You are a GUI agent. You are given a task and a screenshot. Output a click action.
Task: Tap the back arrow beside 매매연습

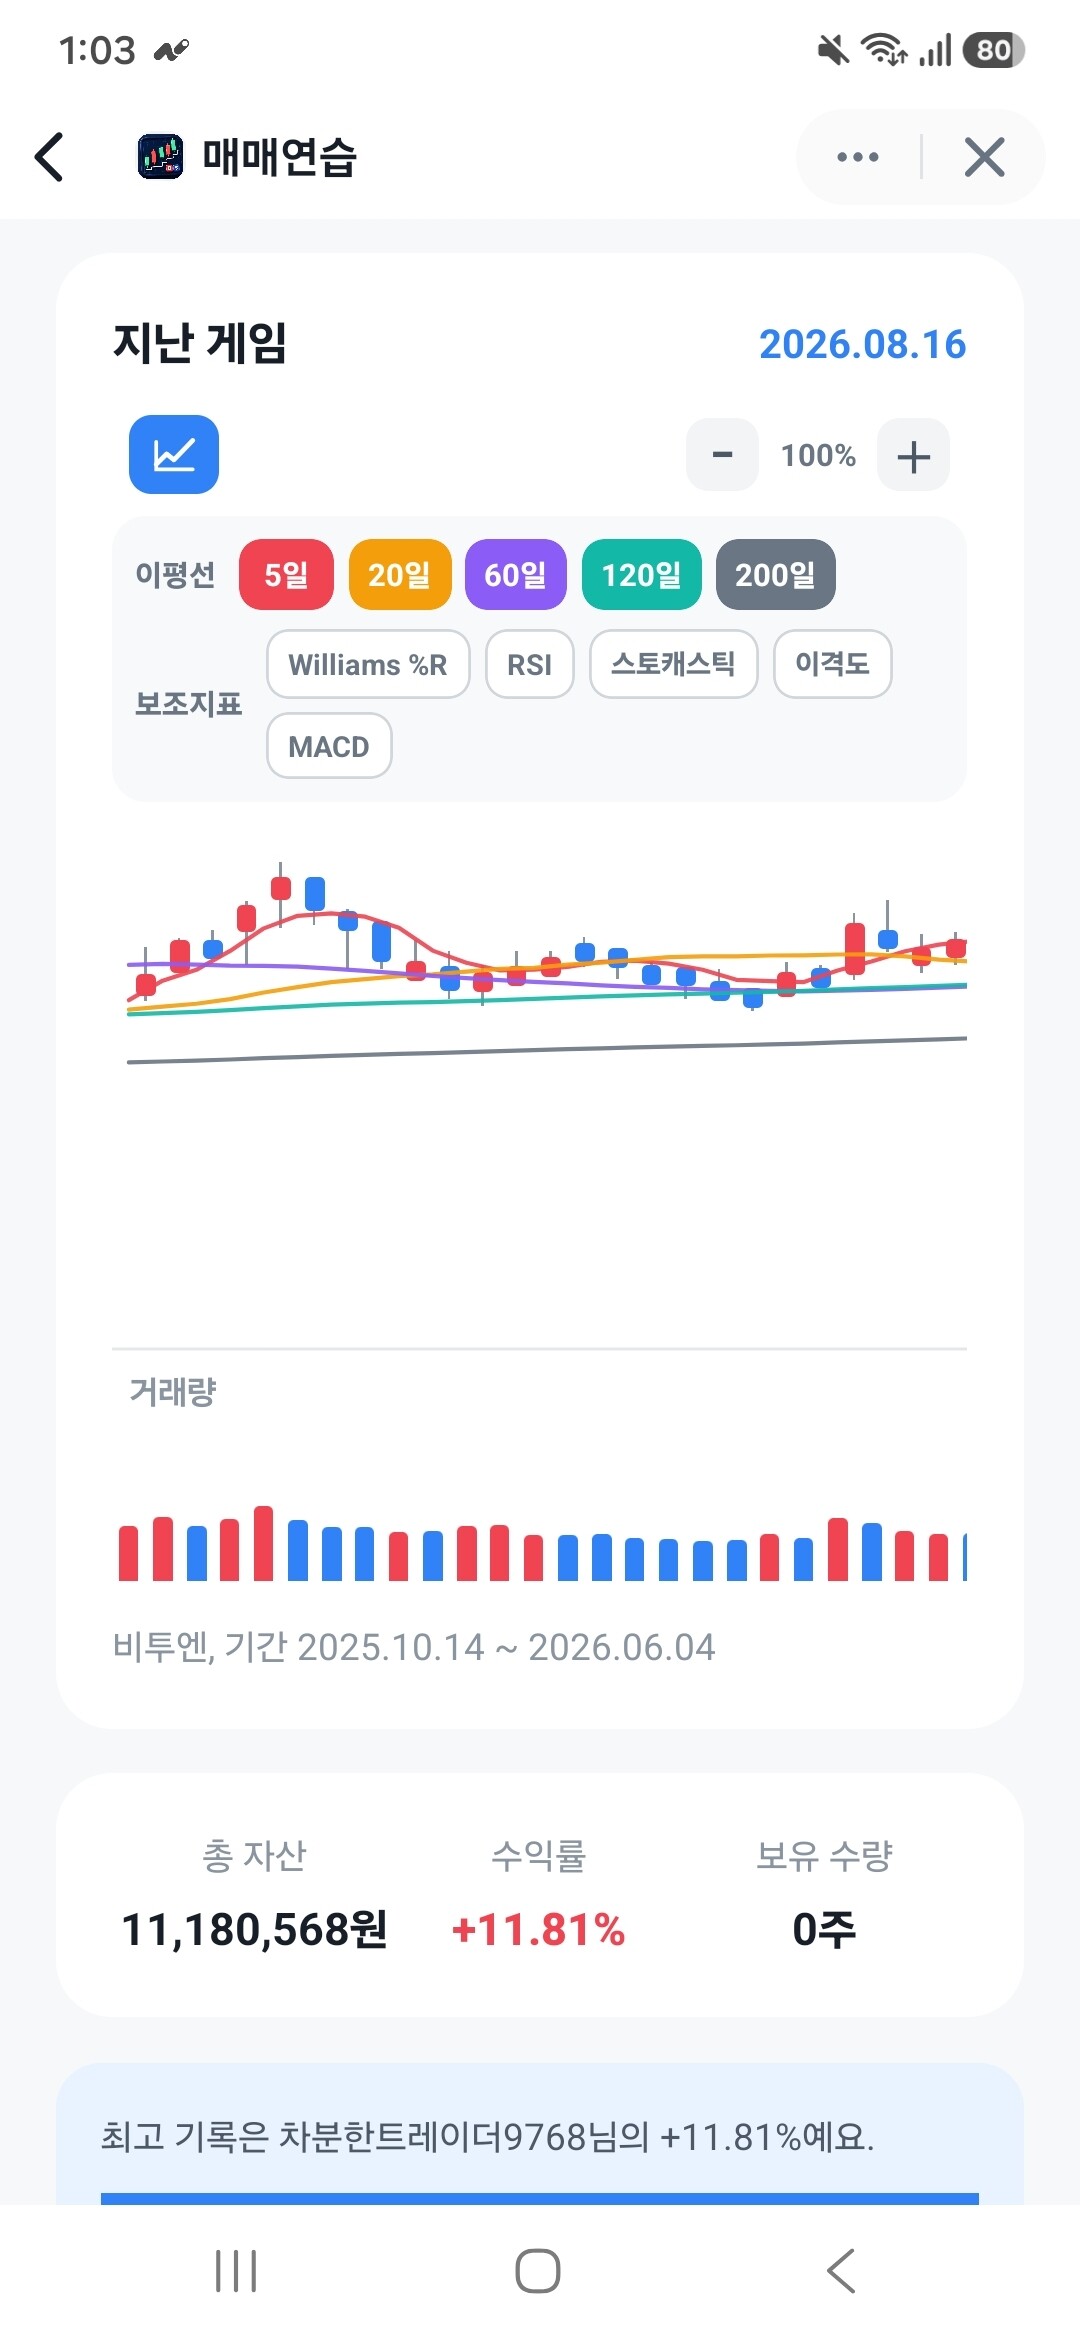point(49,157)
